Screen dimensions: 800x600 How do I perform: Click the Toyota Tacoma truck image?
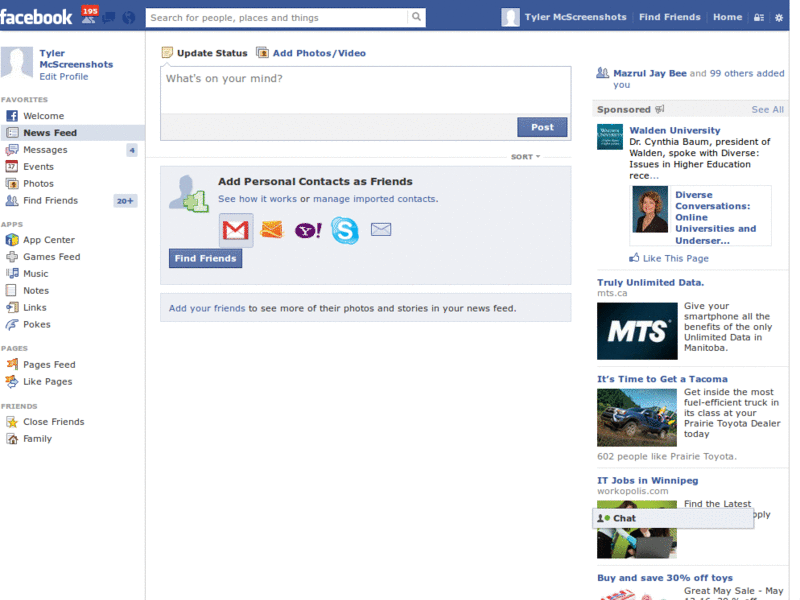(x=637, y=418)
